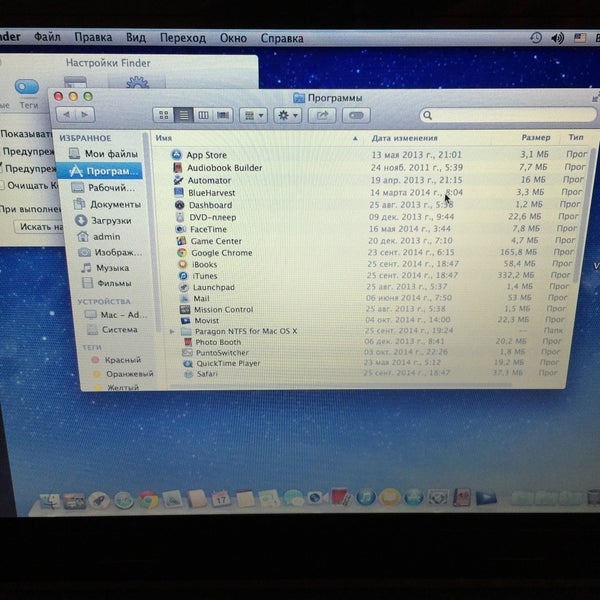Select the iTunes icon in the list
600x600 pixels.
point(183,276)
